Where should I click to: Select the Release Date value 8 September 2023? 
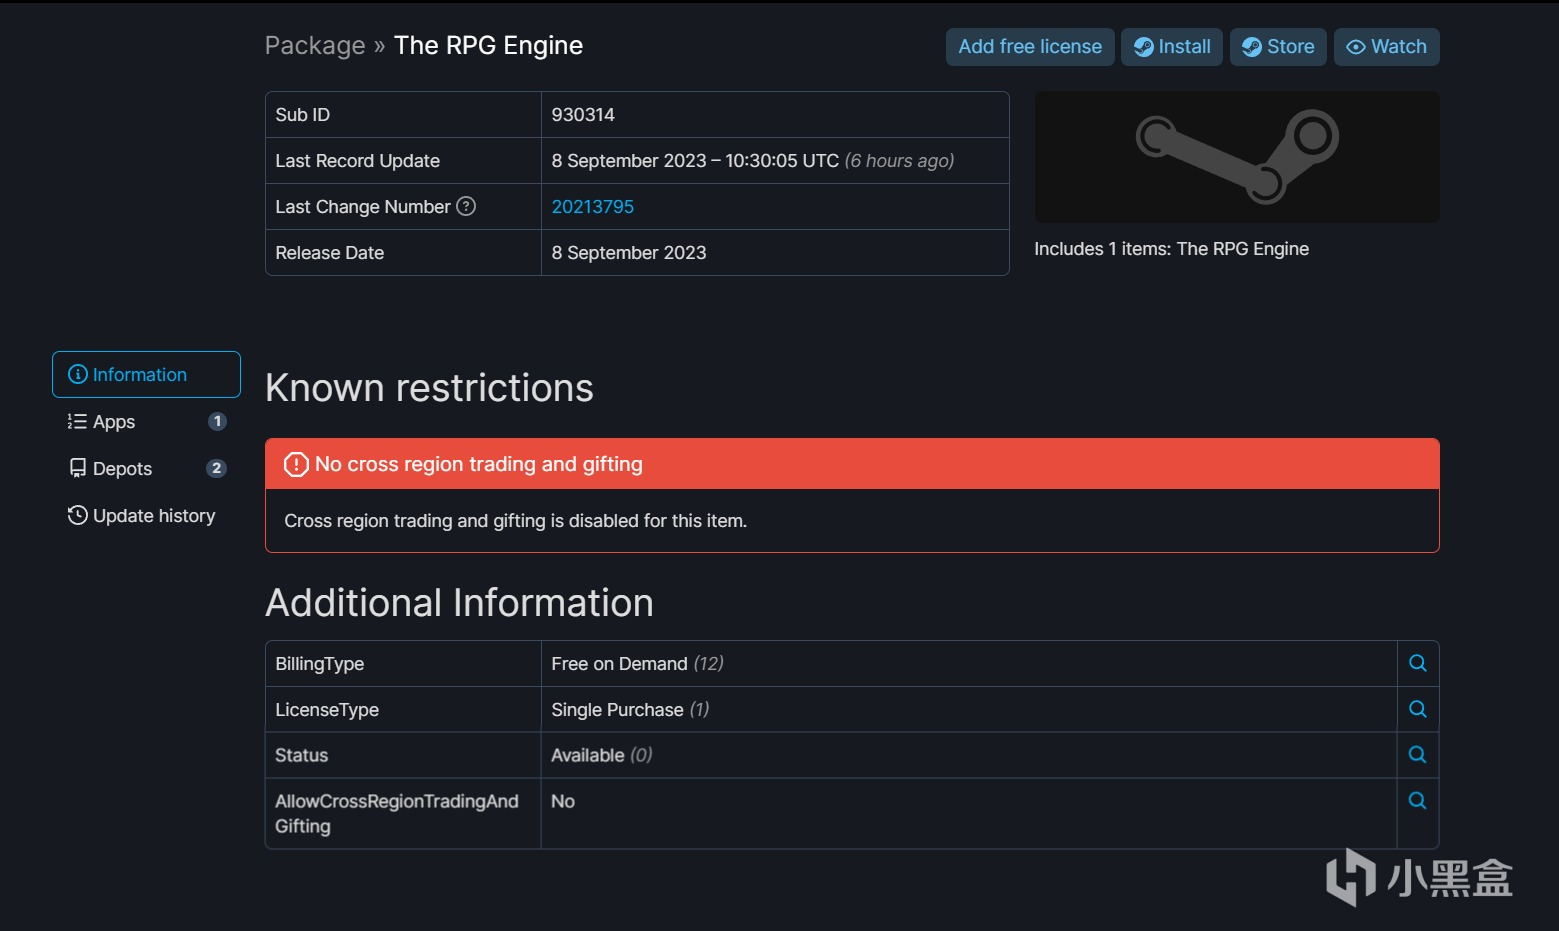click(x=629, y=253)
